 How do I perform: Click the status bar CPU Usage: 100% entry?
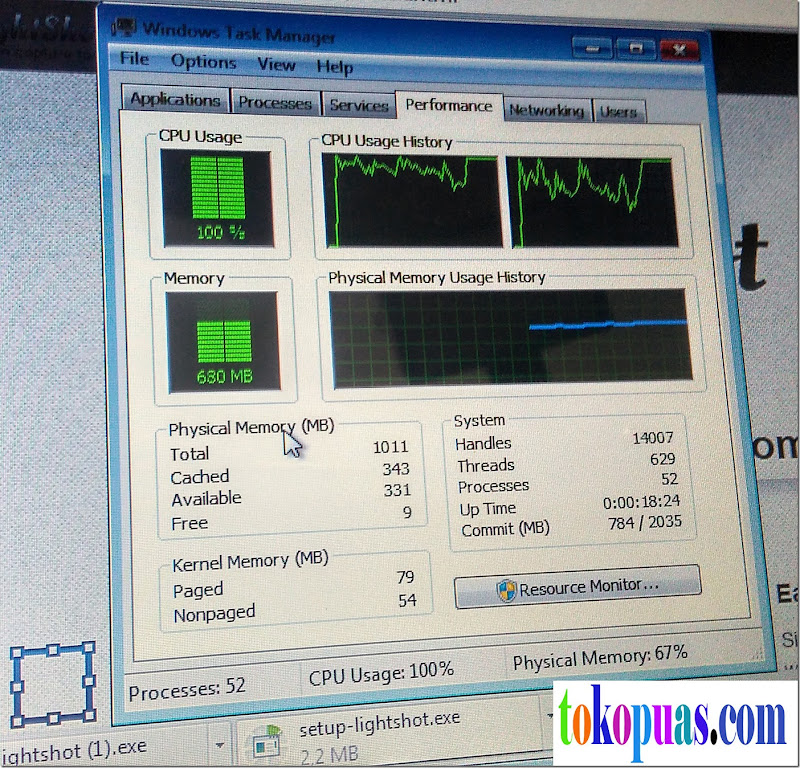coord(381,674)
